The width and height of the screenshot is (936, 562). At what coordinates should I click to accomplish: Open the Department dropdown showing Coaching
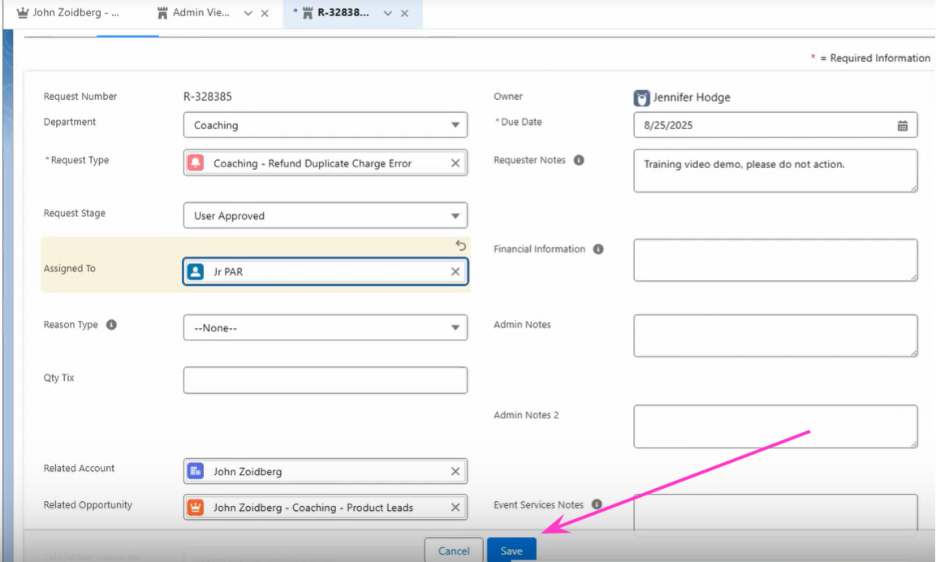click(325, 125)
